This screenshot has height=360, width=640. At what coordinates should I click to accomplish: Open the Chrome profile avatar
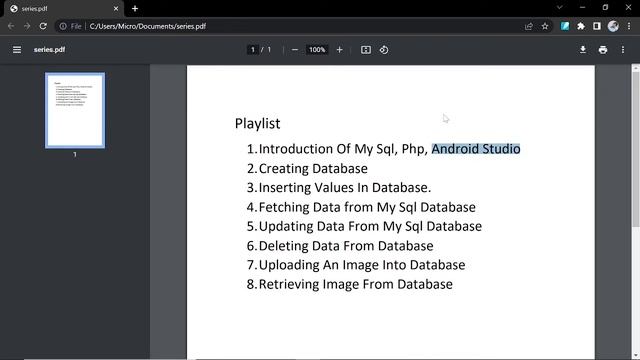613,26
